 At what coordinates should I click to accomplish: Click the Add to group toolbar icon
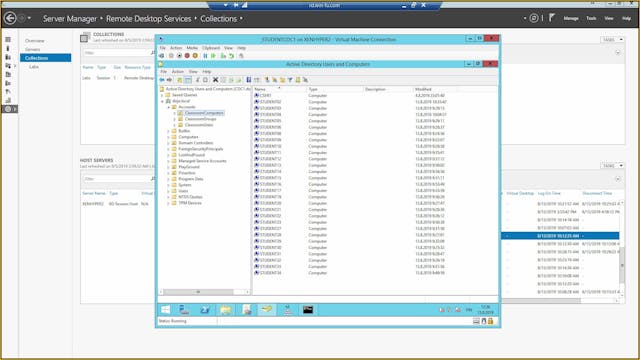point(305,80)
